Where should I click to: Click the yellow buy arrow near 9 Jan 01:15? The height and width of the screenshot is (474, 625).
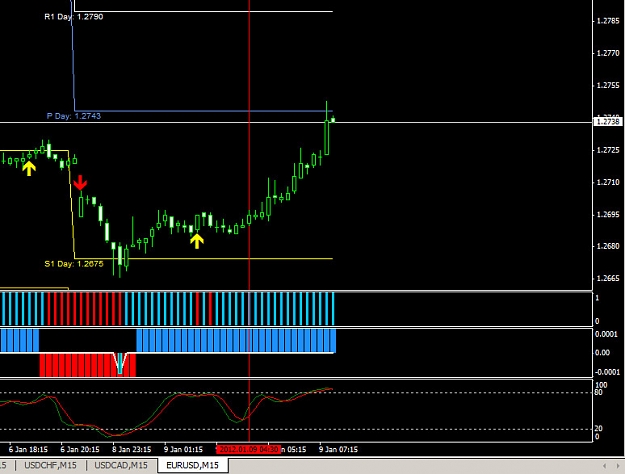(x=197, y=241)
